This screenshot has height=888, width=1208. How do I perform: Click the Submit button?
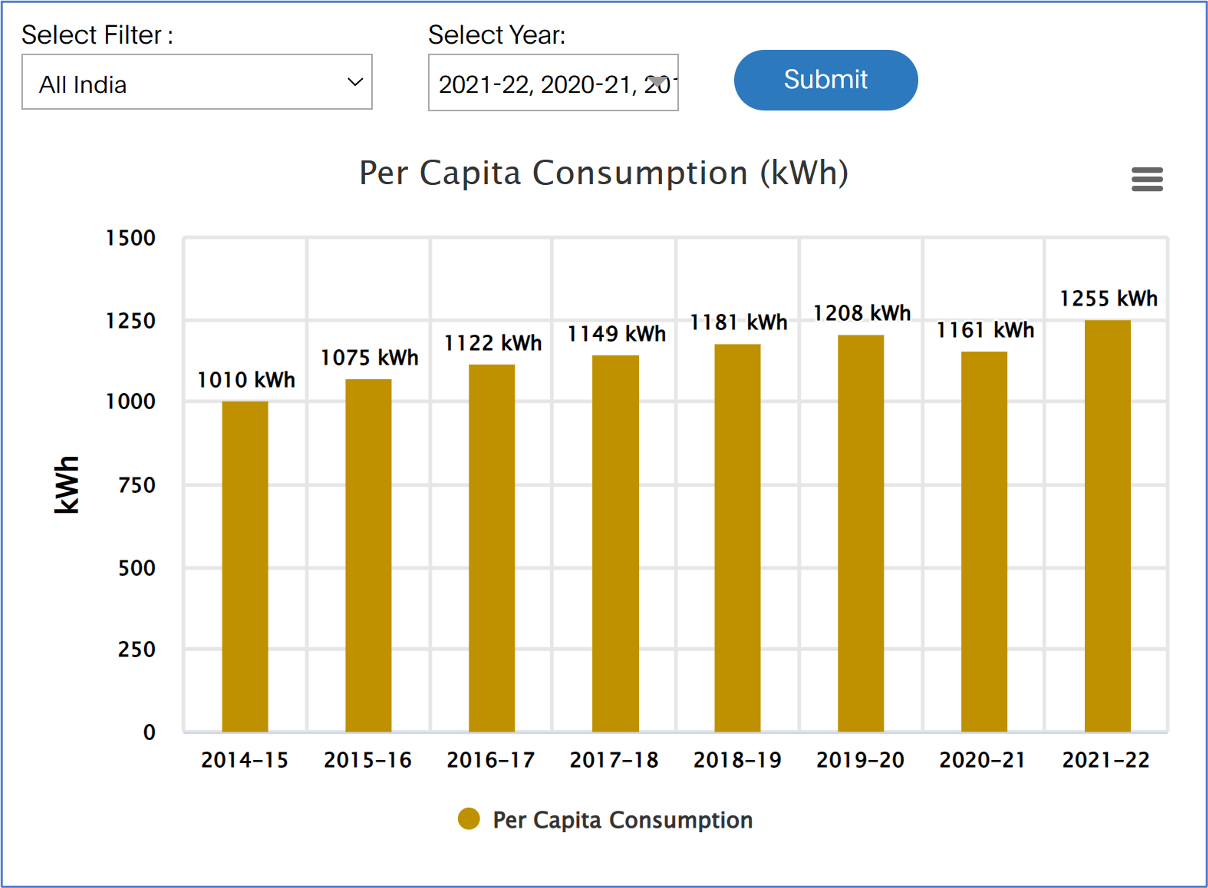(825, 80)
